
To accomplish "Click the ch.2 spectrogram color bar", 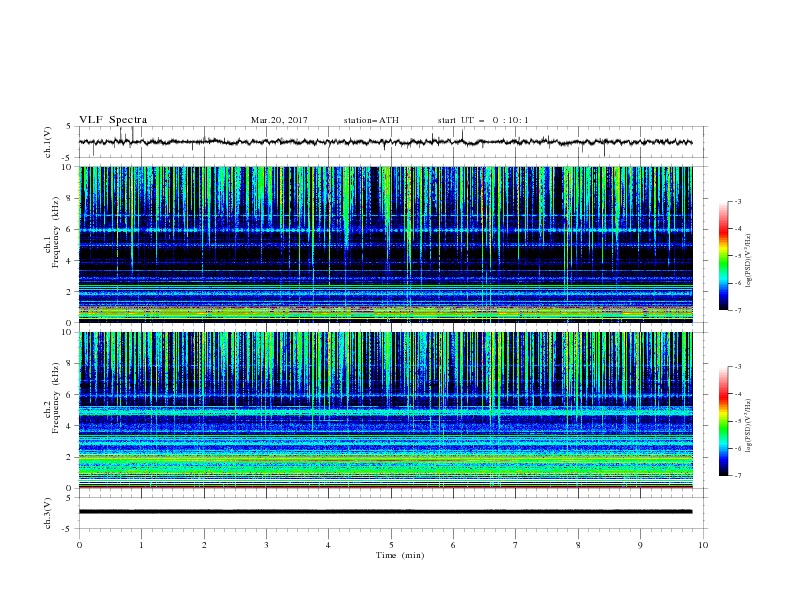I will coord(724,421).
